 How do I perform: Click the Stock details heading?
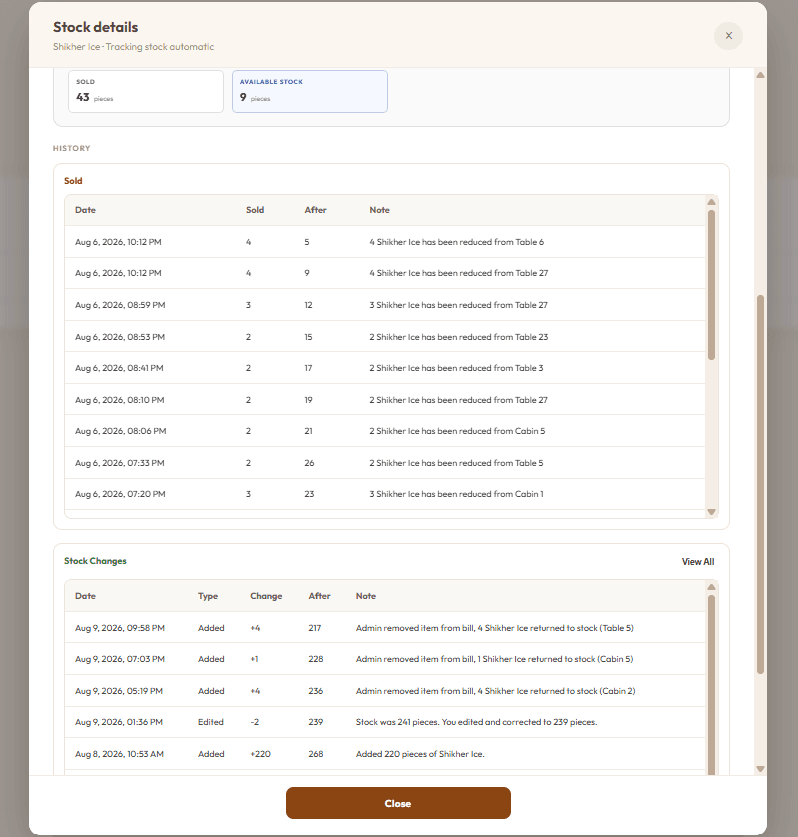click(96, 27)
